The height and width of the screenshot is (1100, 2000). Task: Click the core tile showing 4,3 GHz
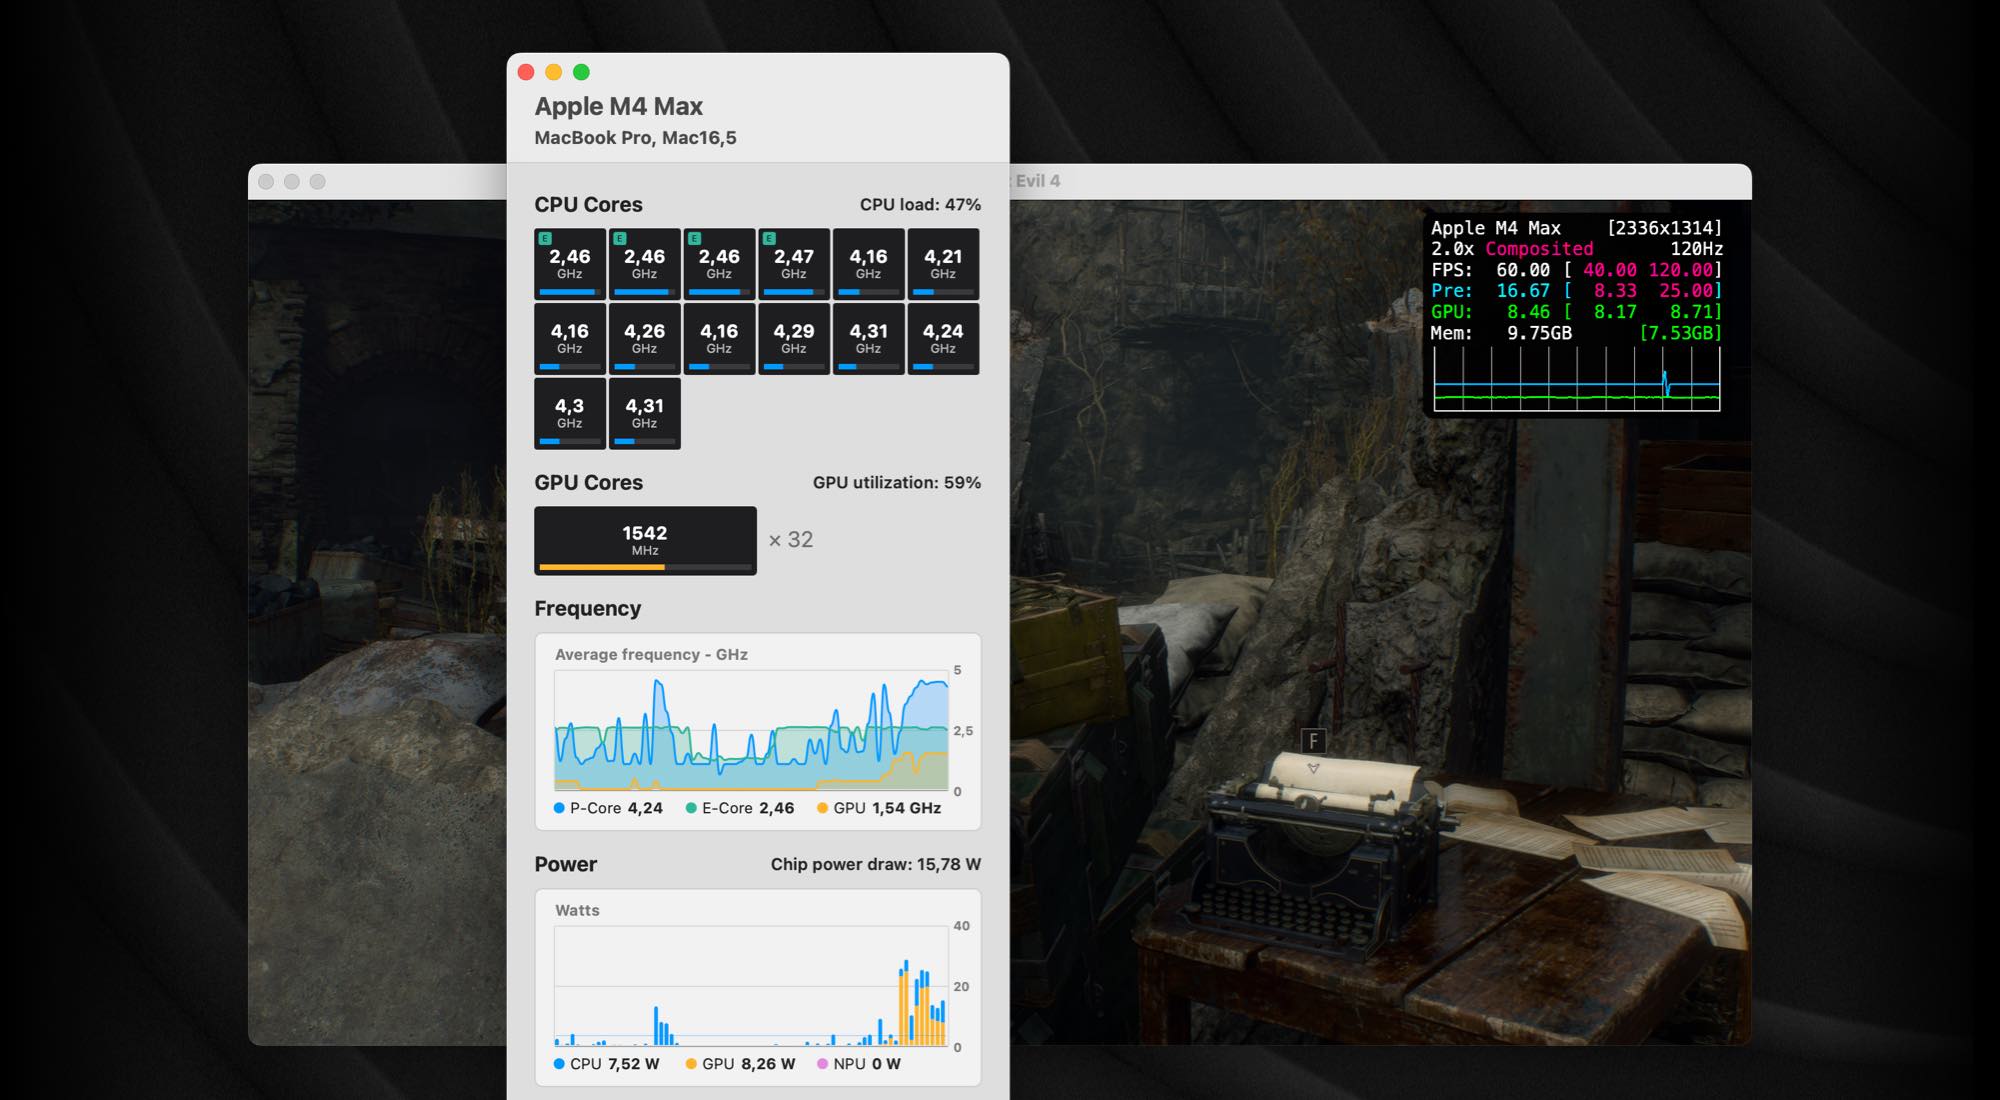[570, 413]
